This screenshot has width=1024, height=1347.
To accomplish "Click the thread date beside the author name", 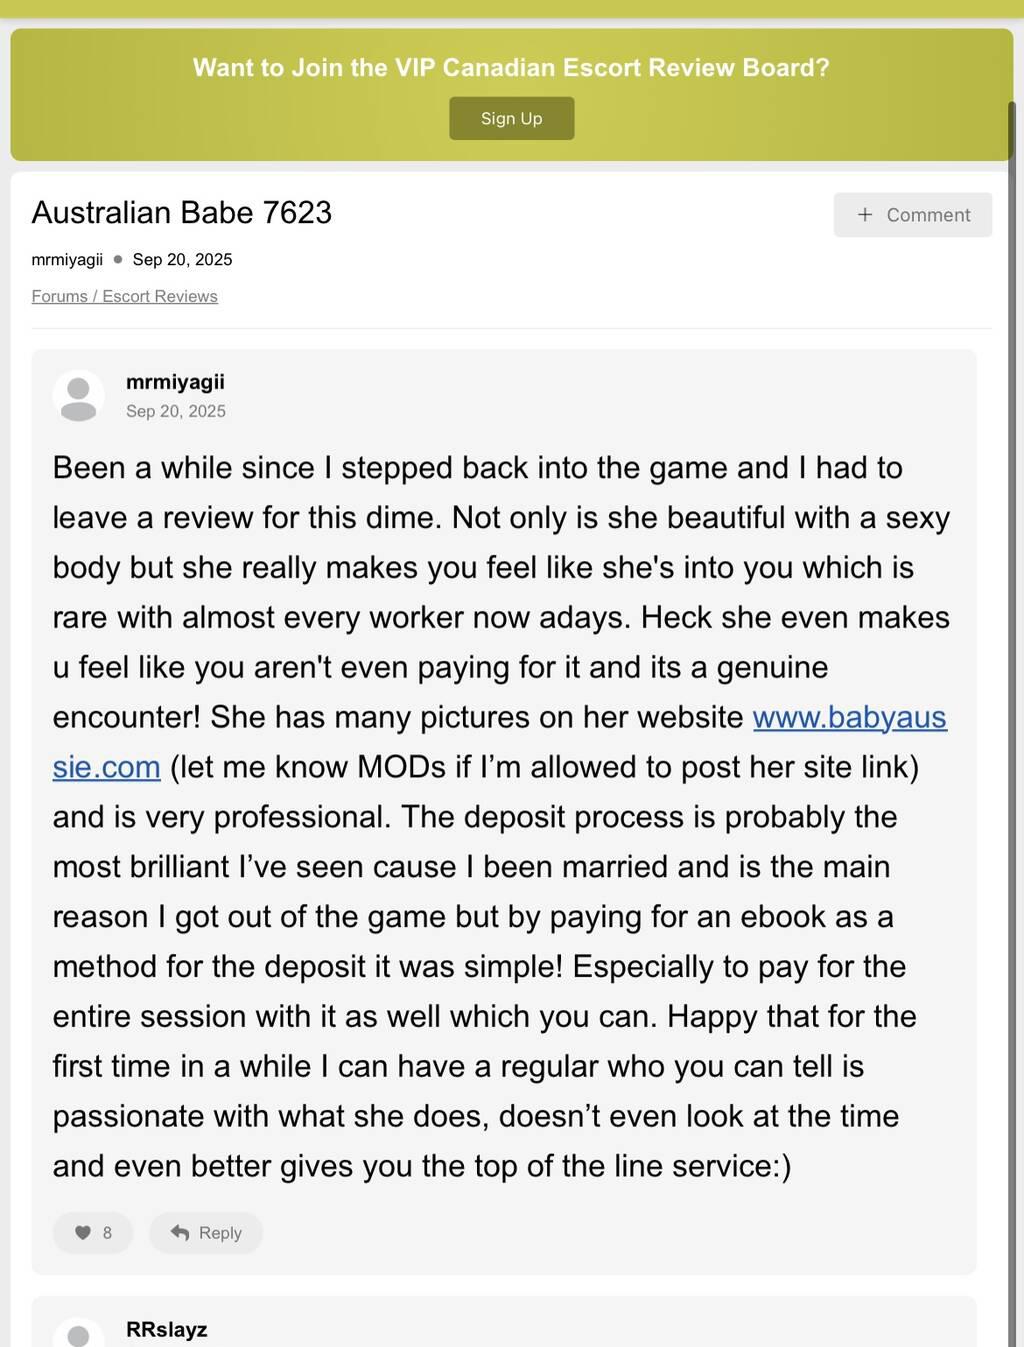I will pyautogui.click(x=182, y=259).
